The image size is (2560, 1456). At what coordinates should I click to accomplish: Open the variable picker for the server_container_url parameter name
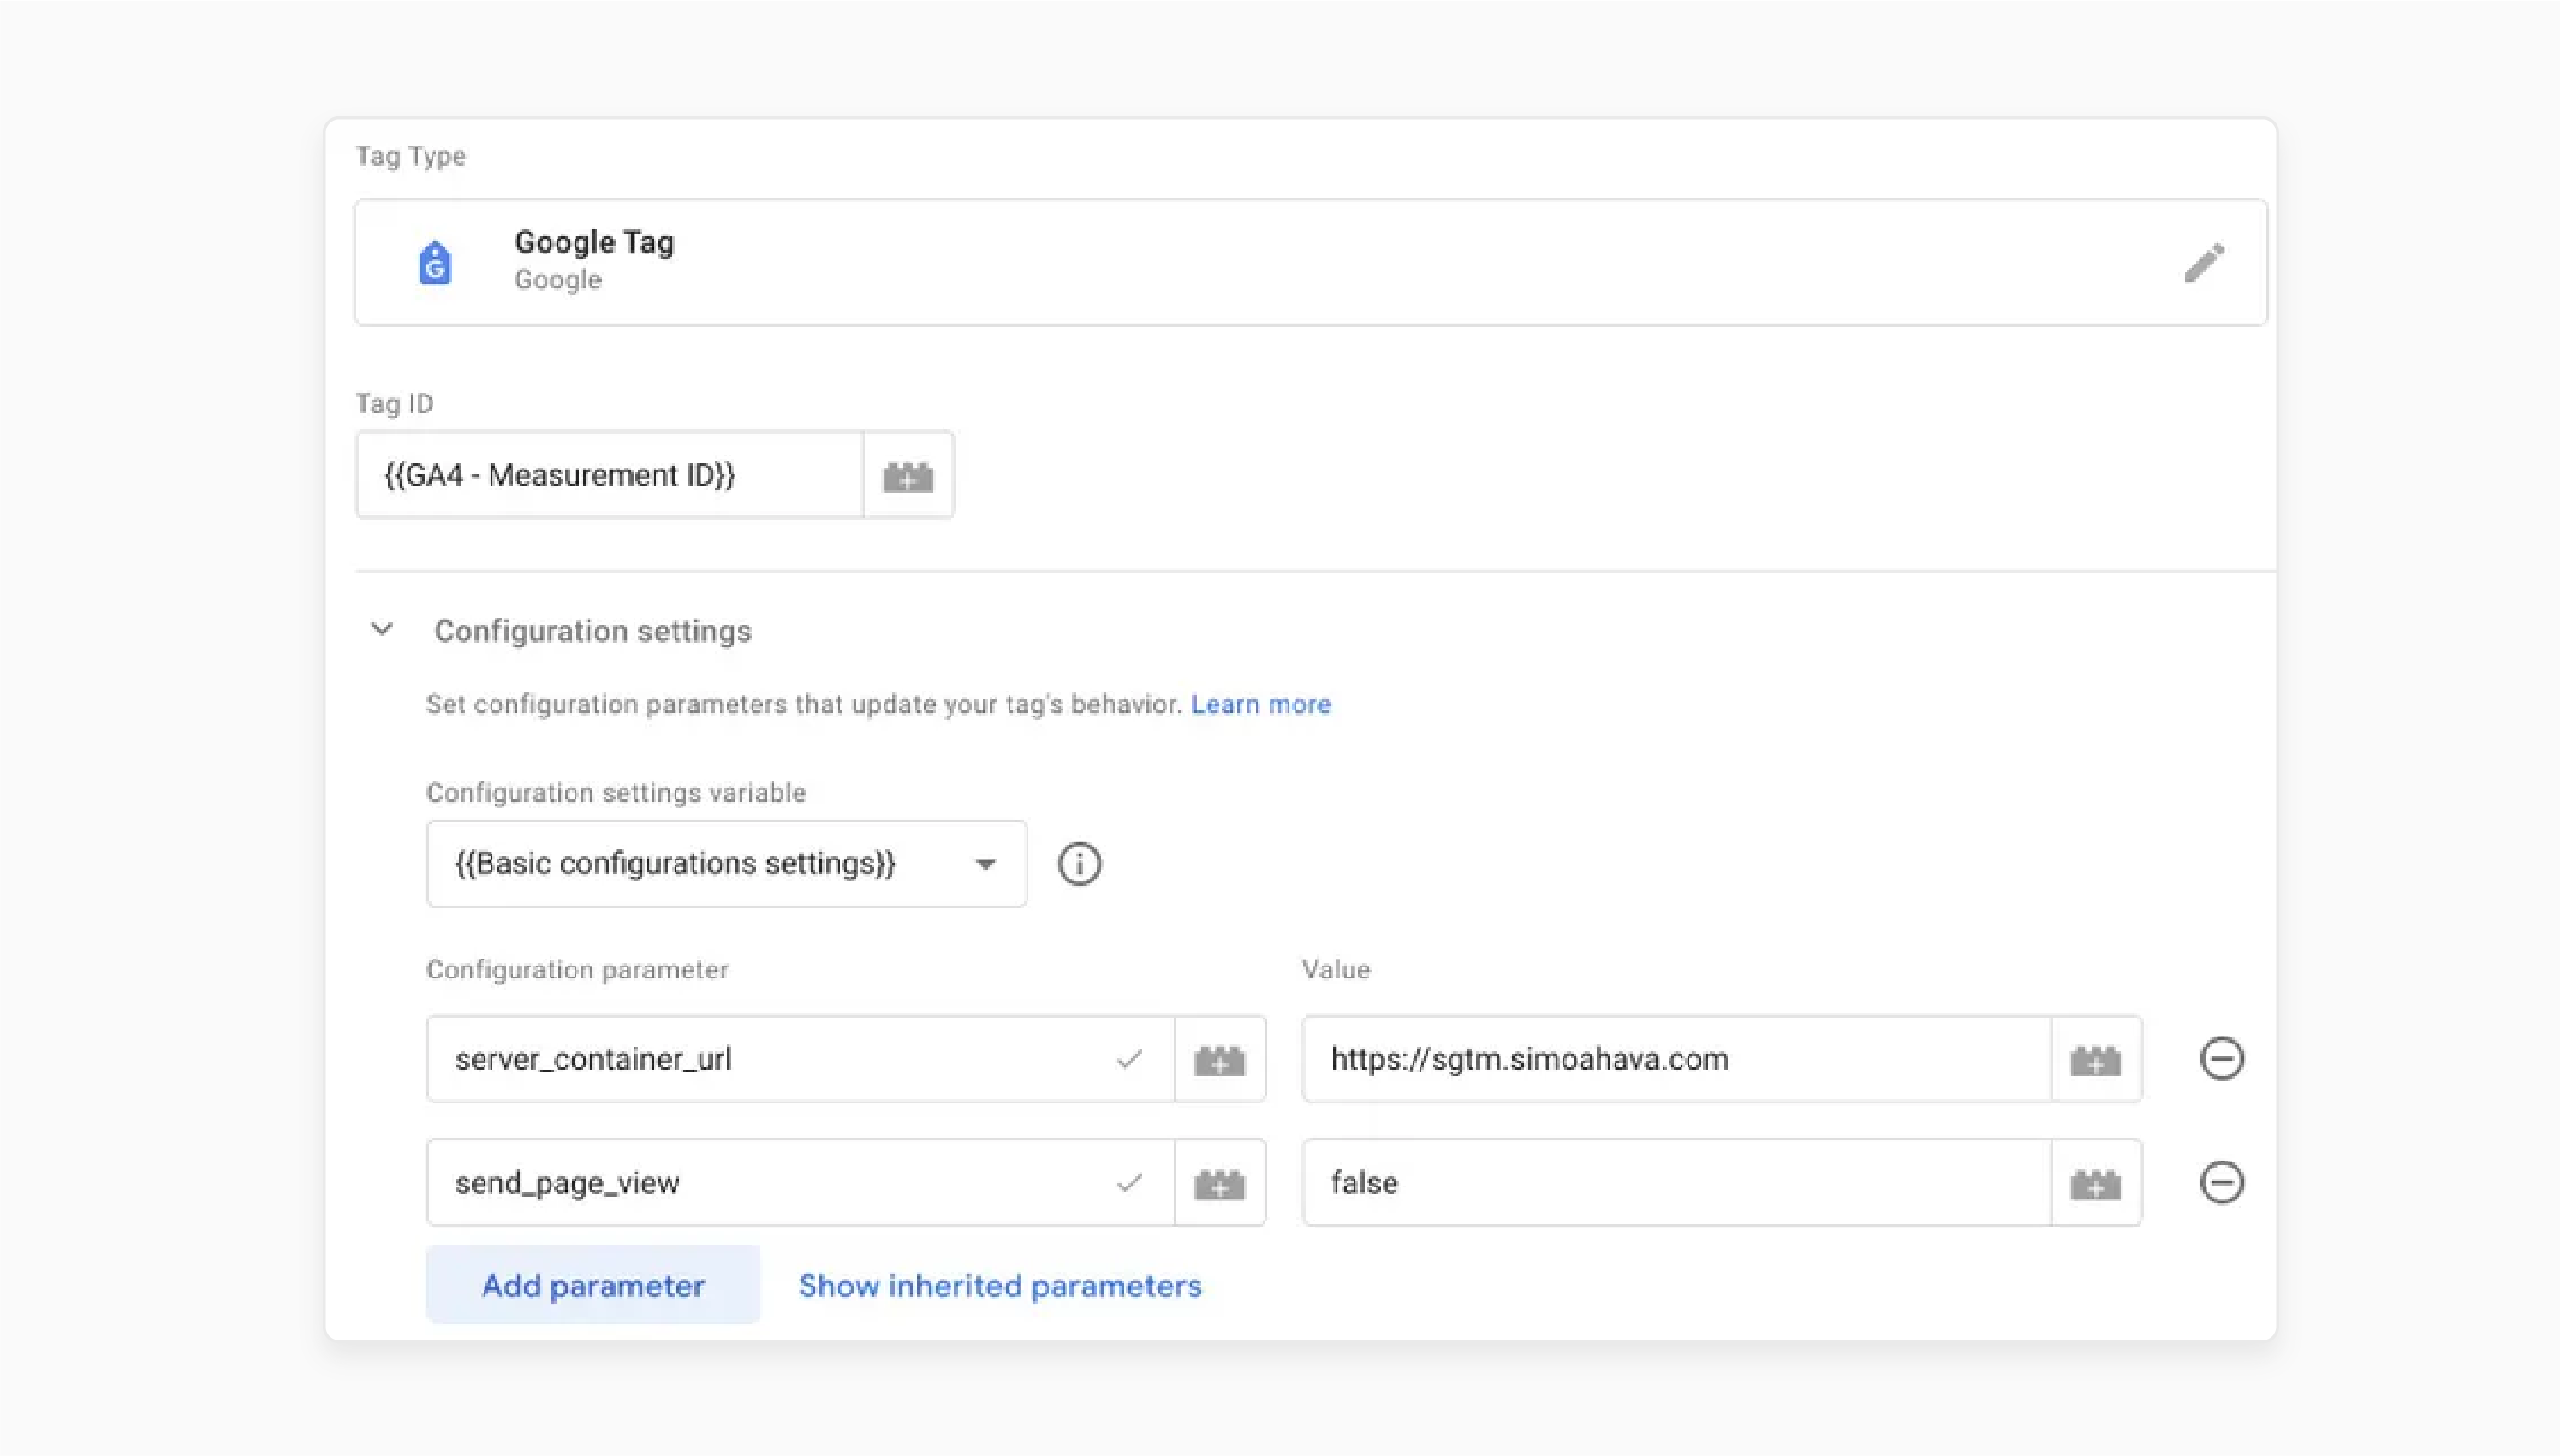(x=1220, y=1060)
